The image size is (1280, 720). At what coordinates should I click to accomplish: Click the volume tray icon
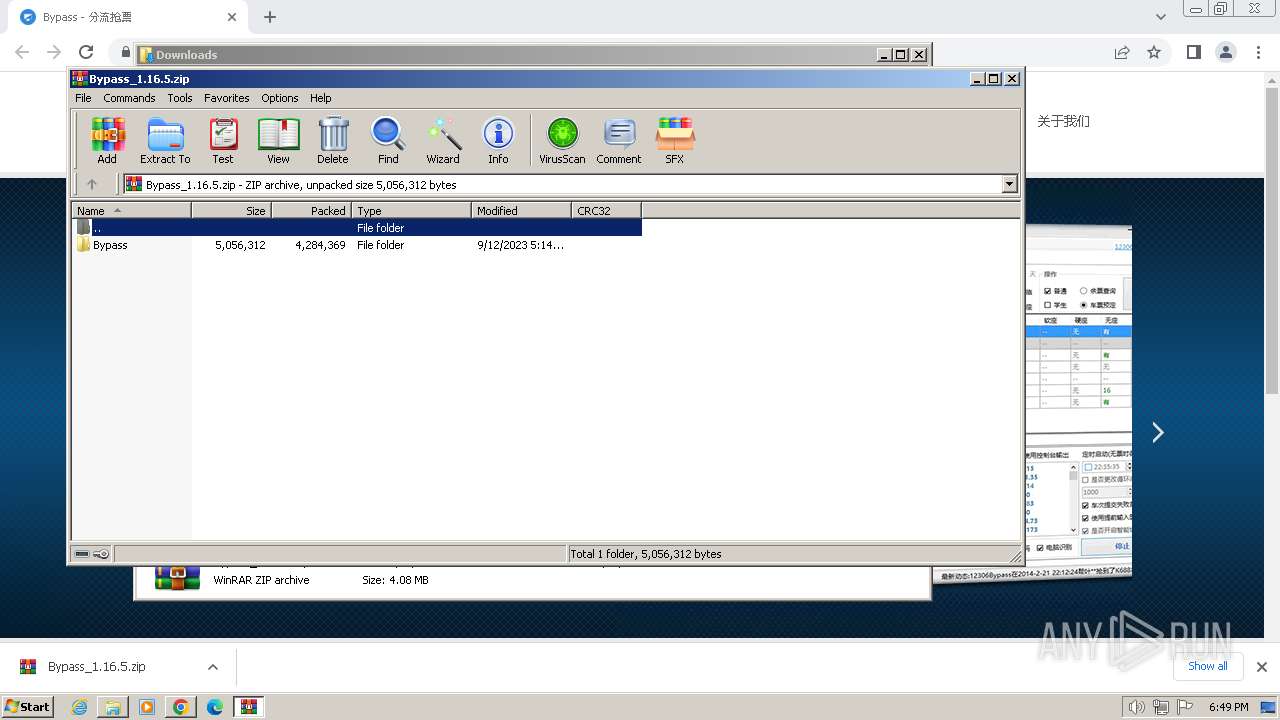[x=1136, y=707]
